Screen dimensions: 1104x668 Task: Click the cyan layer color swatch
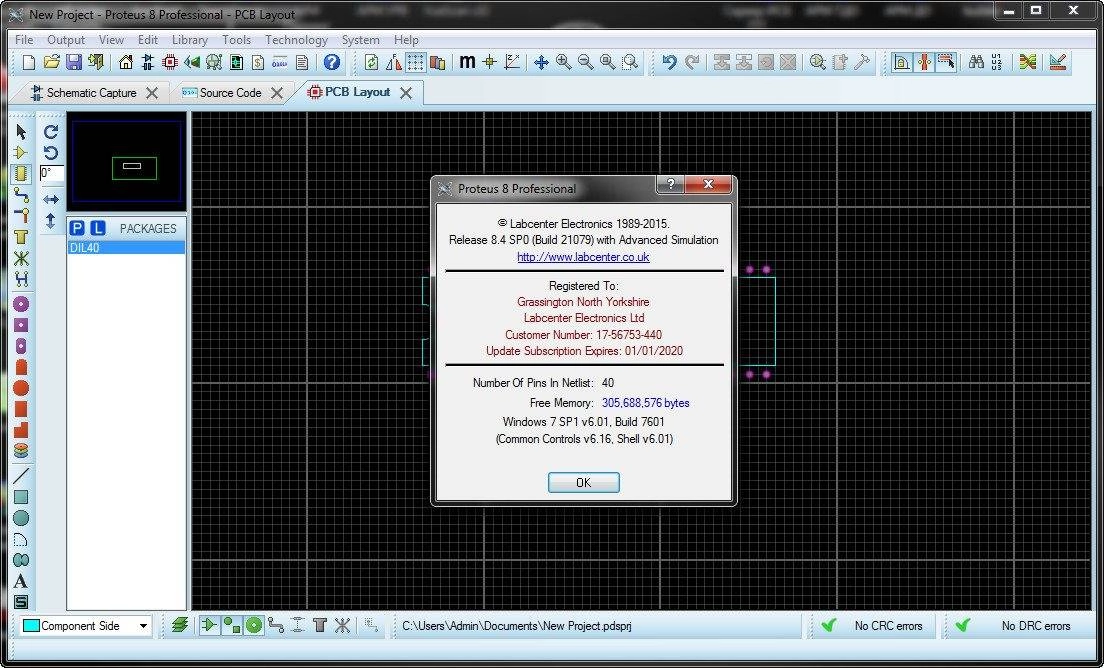[x=30, y=626]
